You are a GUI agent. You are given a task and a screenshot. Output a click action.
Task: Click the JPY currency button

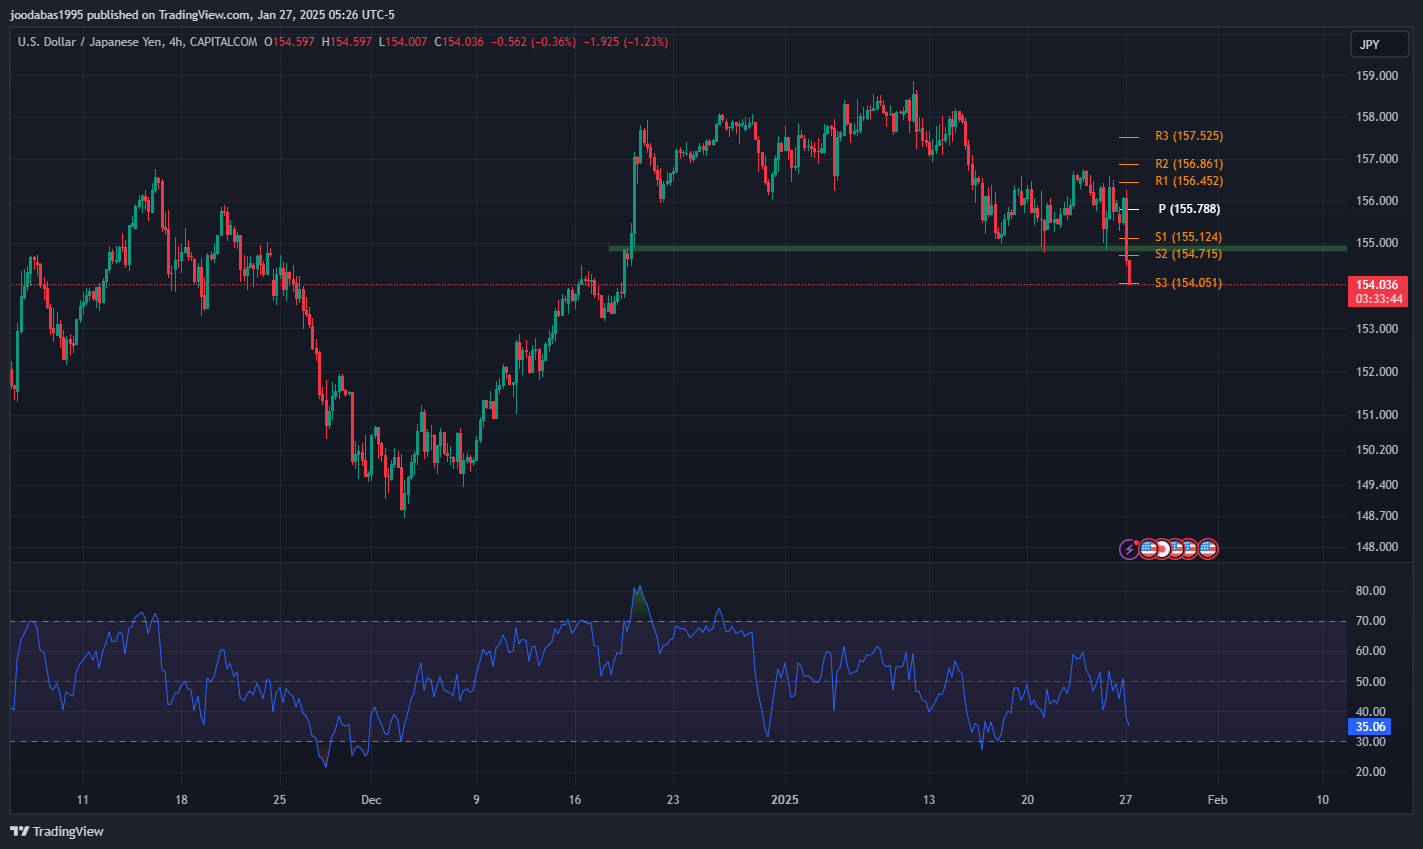(x=1379, y=44)
